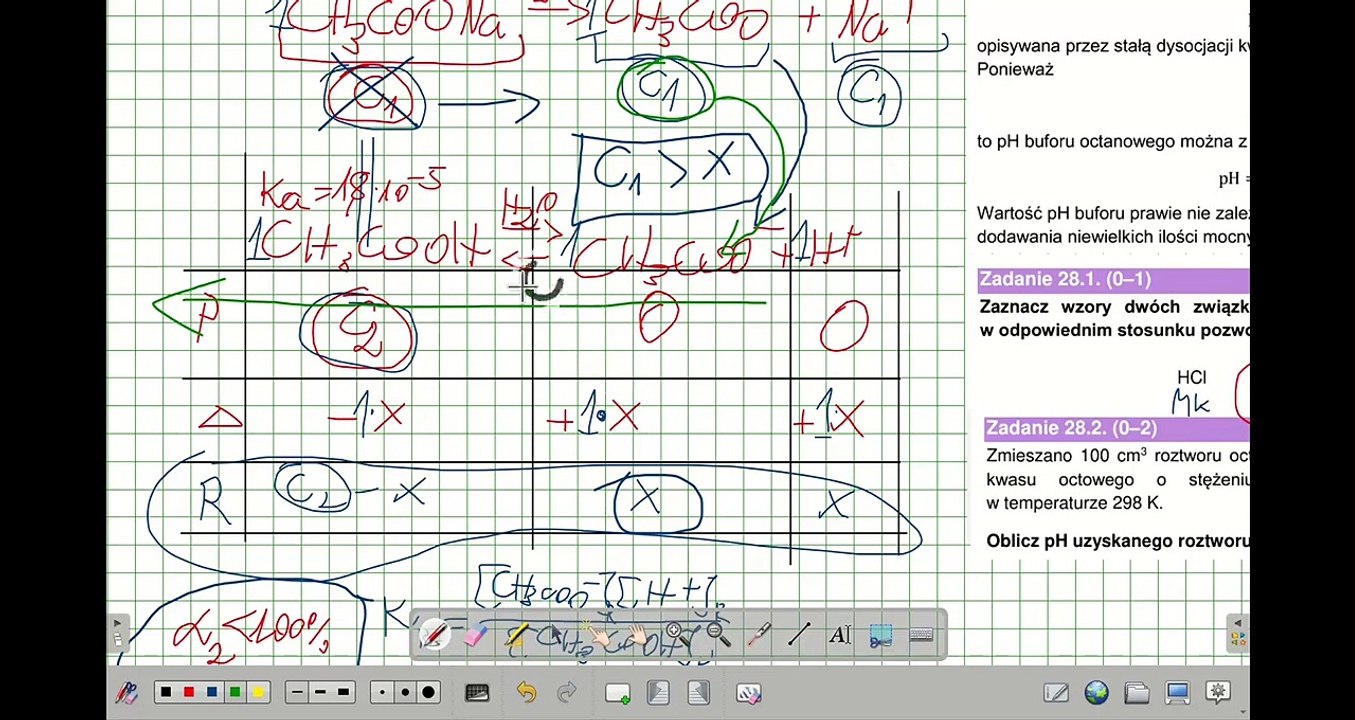Viewport: 1355px width, 720px height.
Task: Set the thick line width
Action: 343,692
